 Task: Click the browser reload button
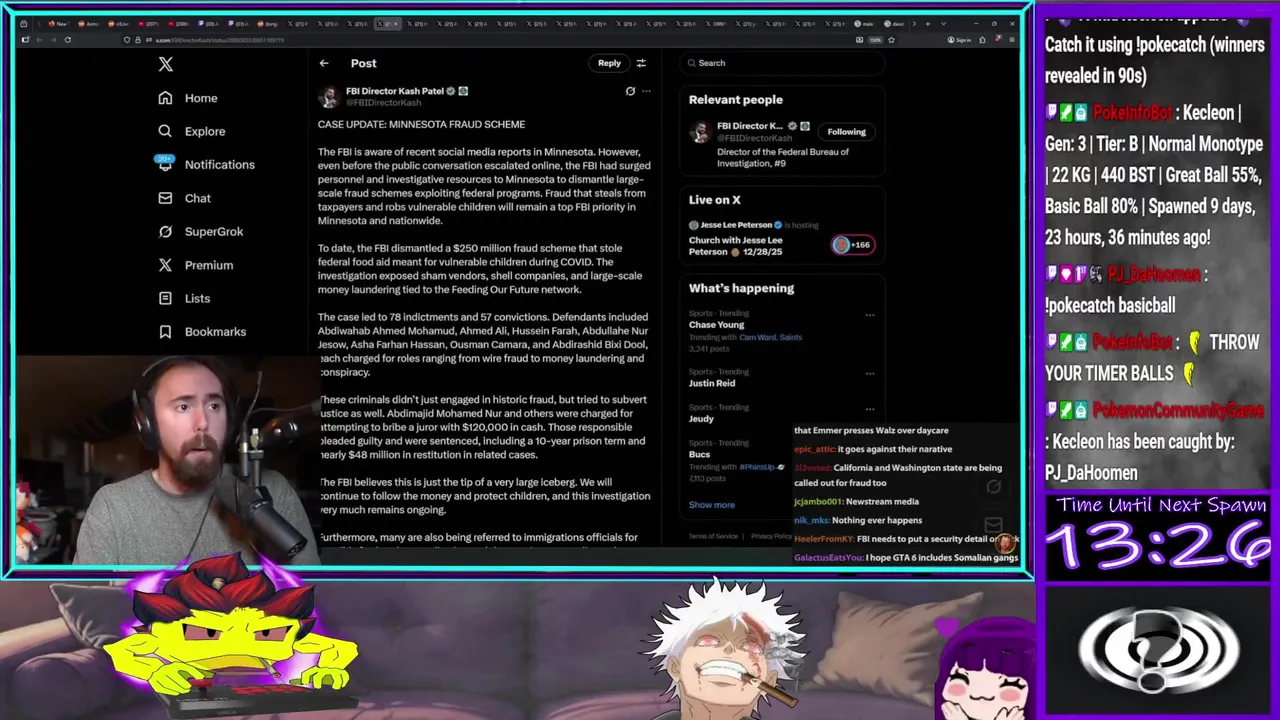(67, 40)
